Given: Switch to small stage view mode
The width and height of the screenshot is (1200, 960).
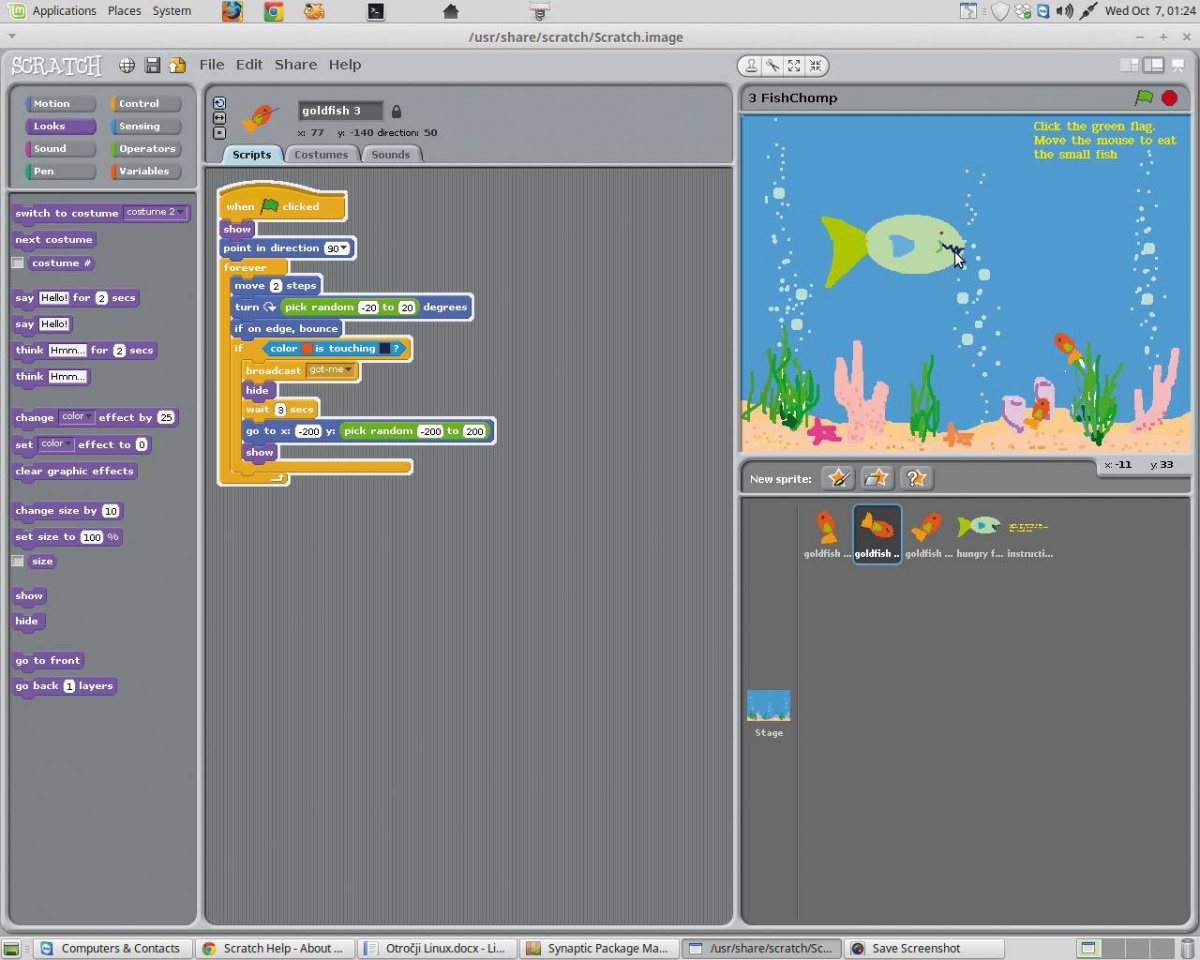Looking at the screenshot, I should click(x=1129, y=65).
